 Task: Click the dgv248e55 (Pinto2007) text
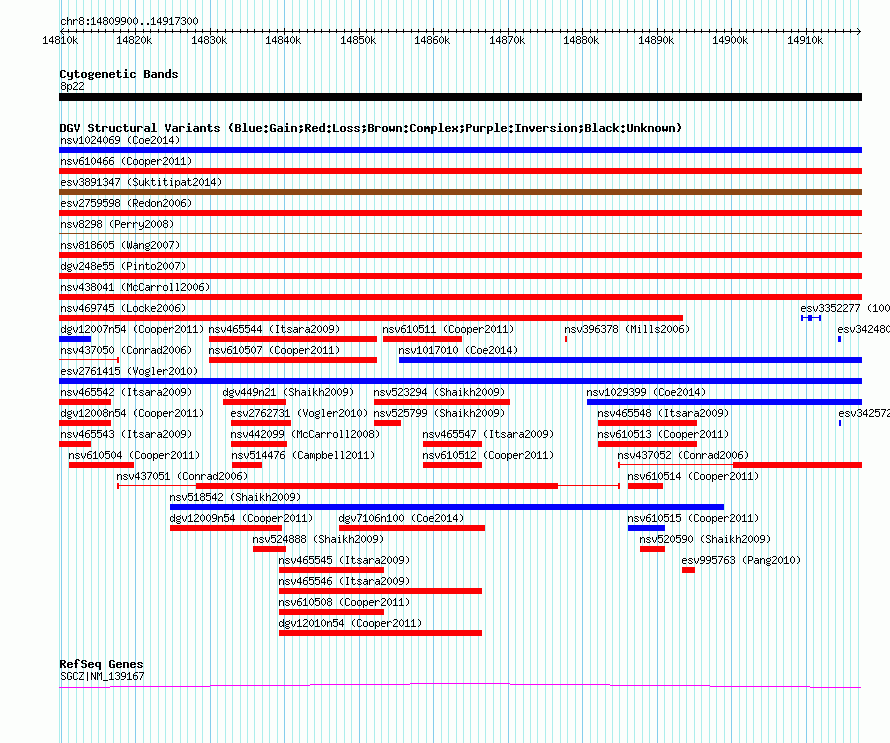coord(123,266)
